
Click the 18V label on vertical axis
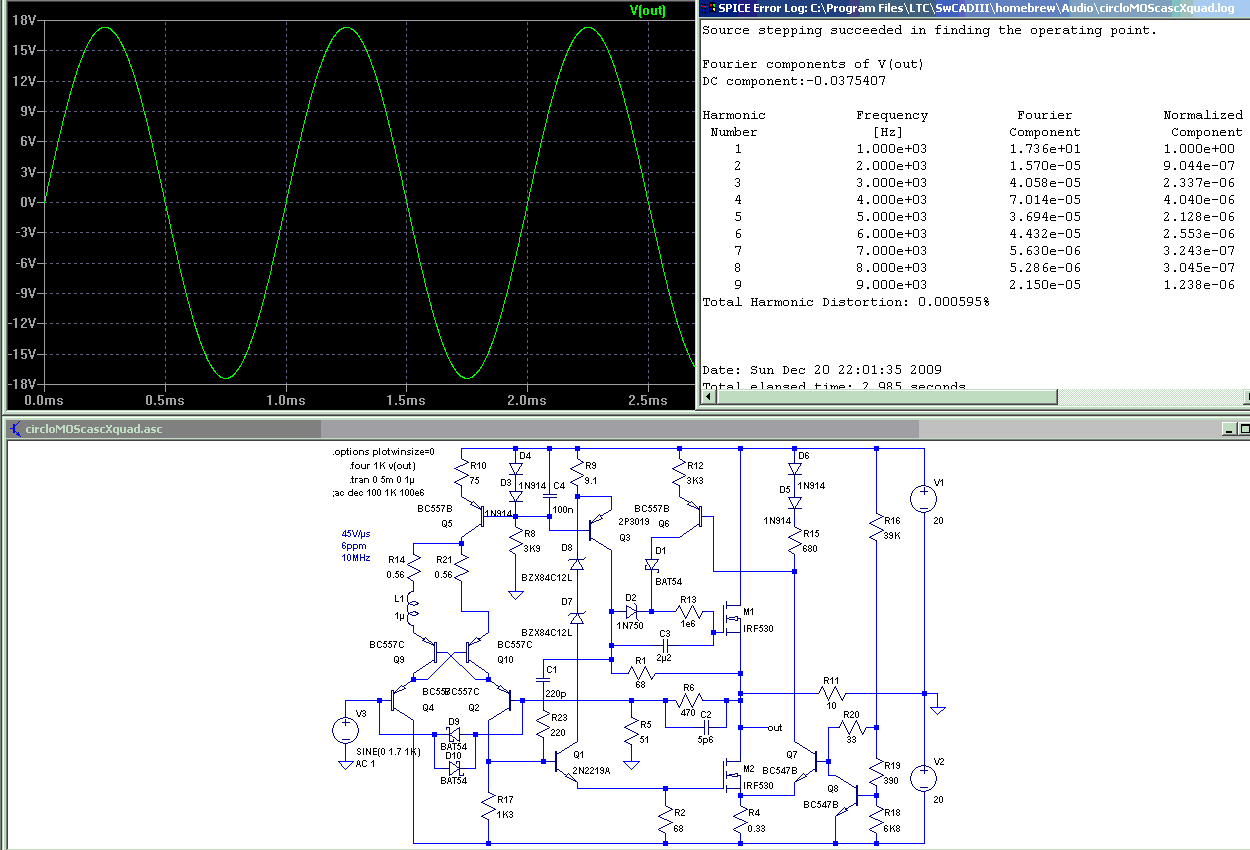coord(25,20)
